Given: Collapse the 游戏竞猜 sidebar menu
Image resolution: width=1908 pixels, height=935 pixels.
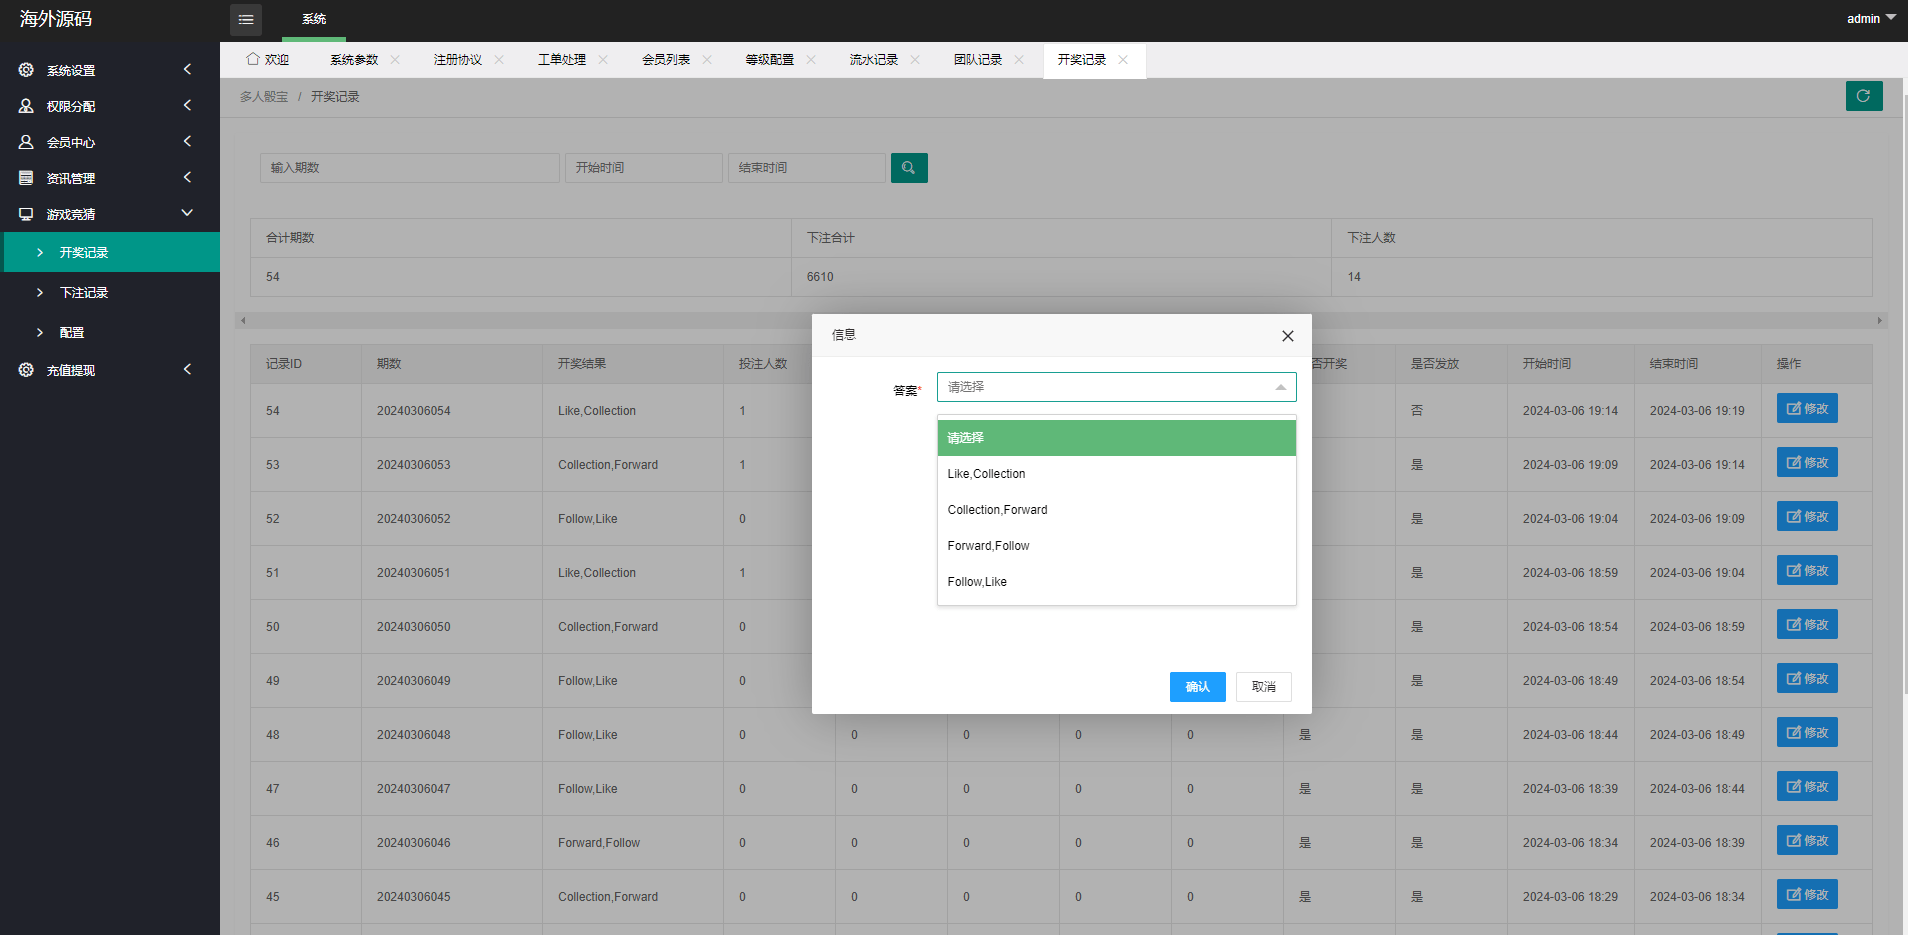Looking at the screenshot, I should [x=187, y=214].
